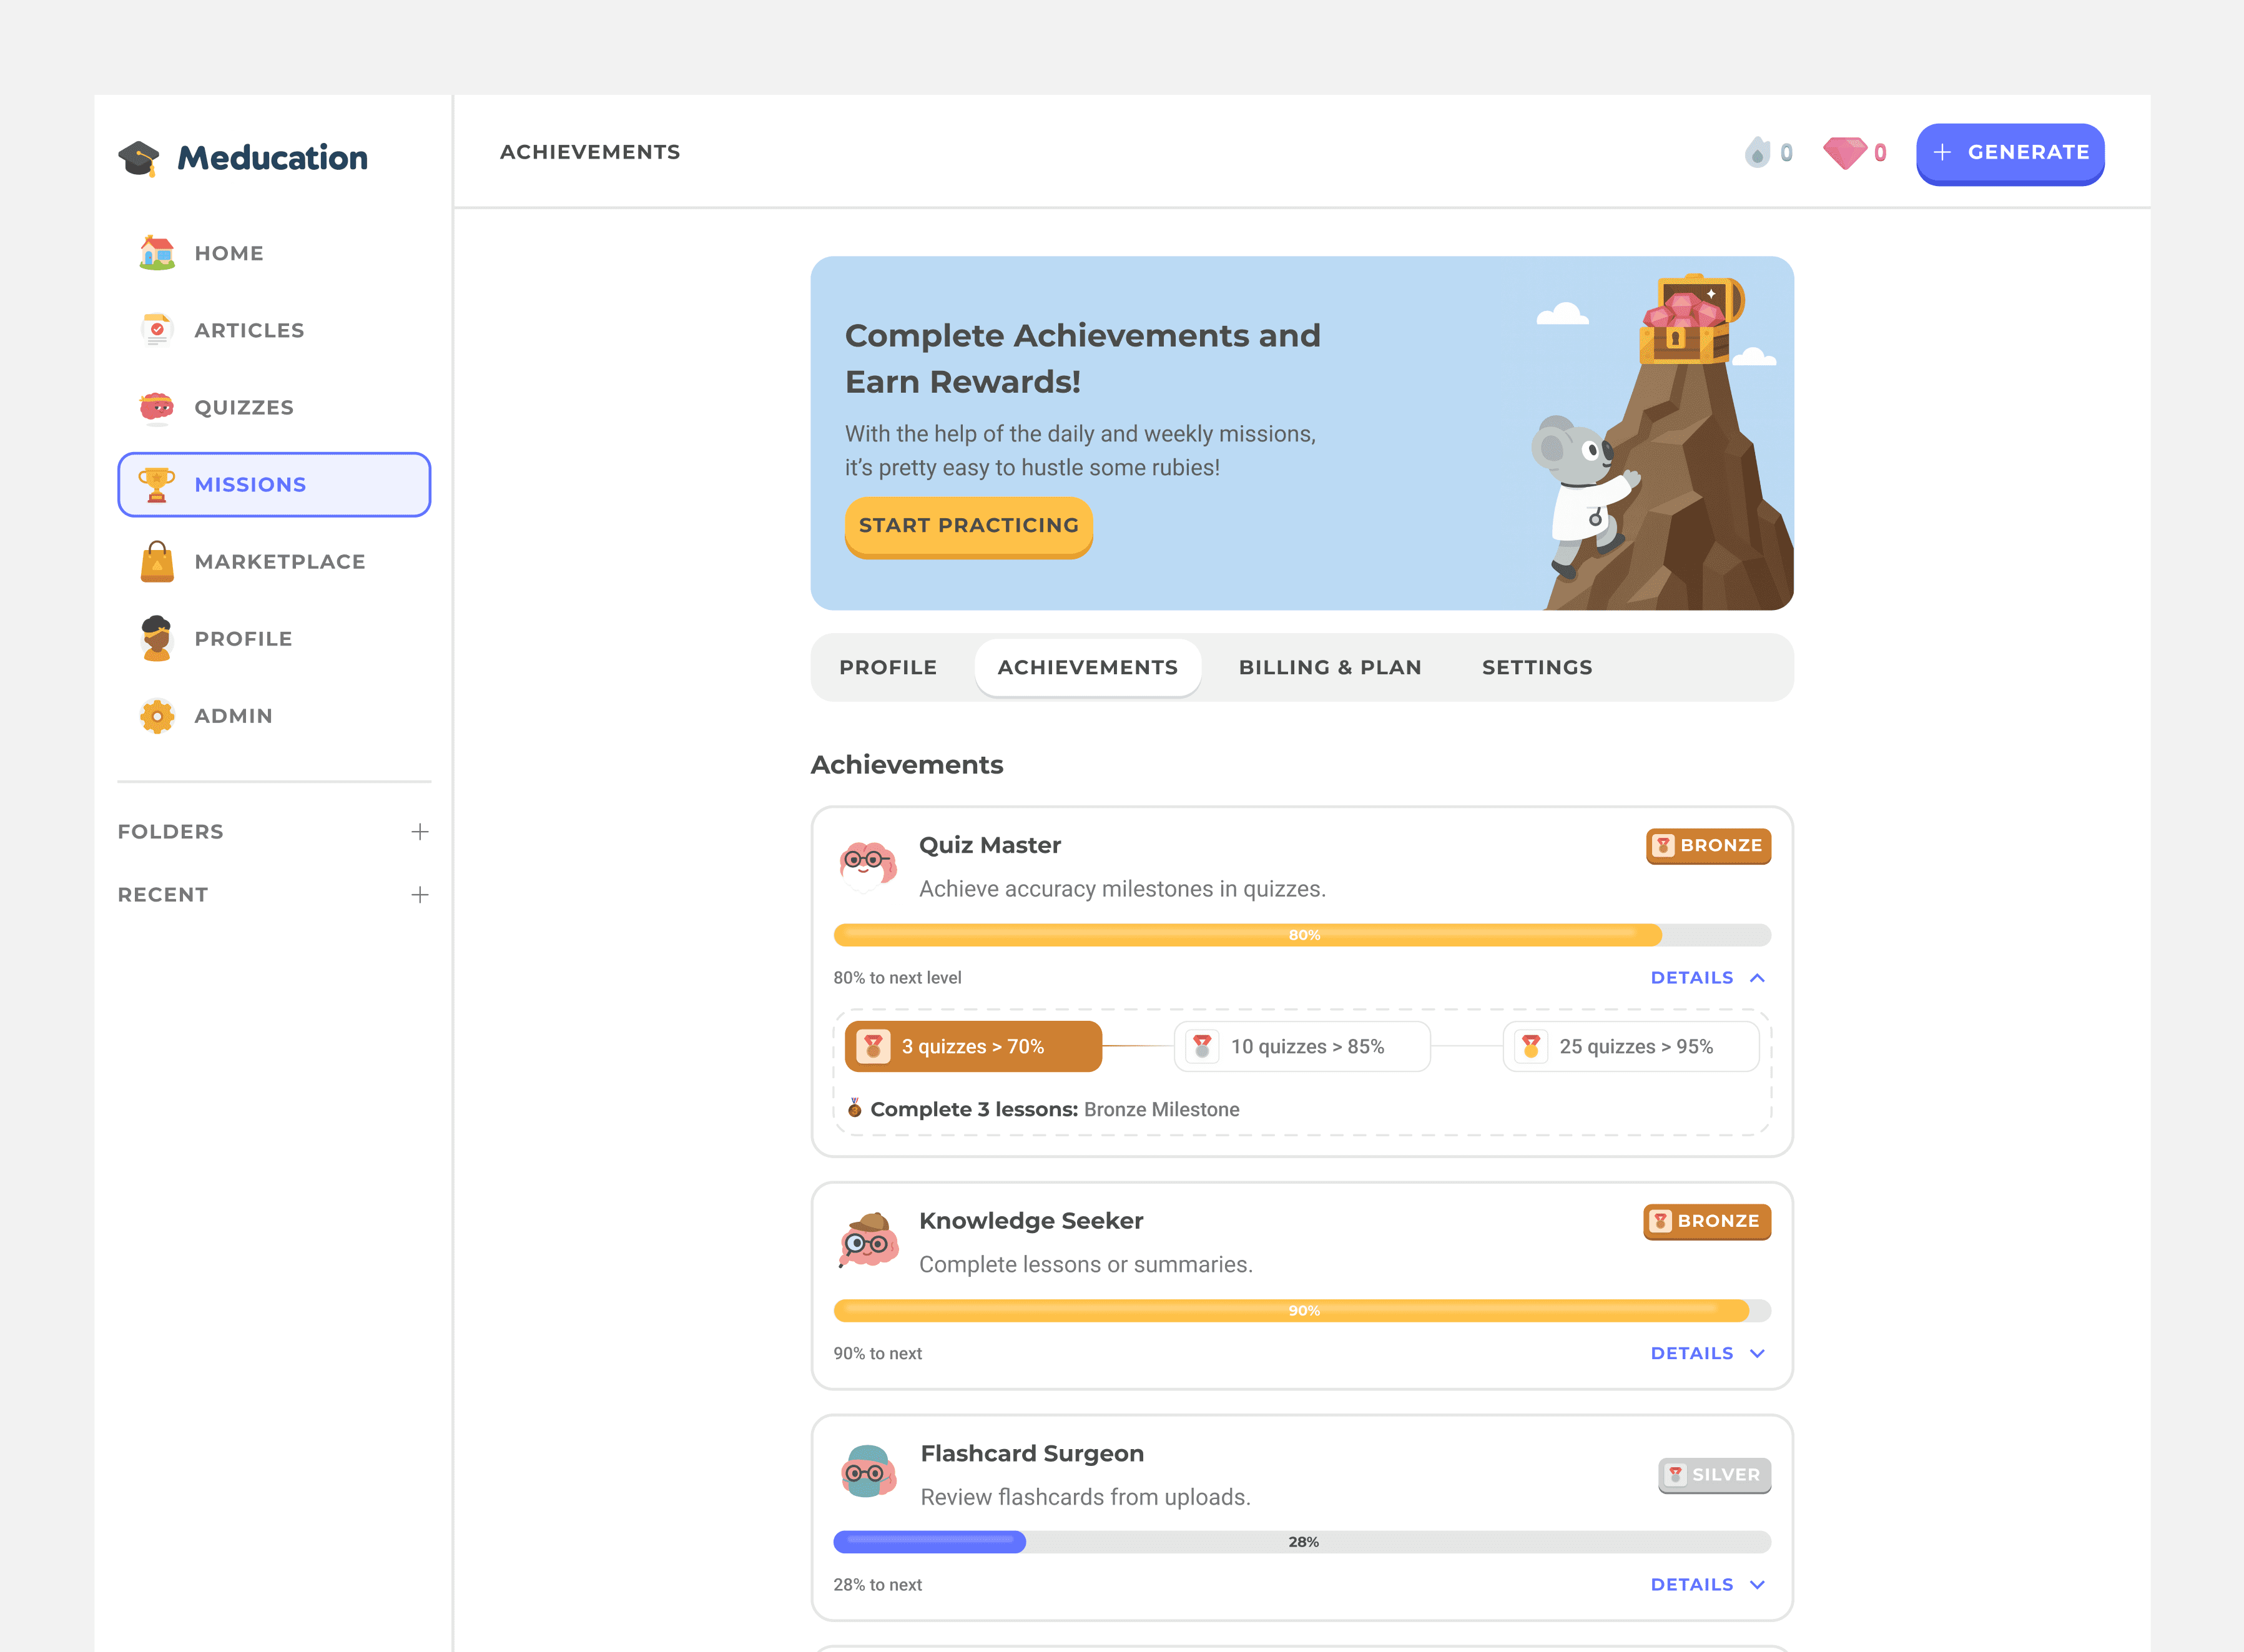Click the plus next to Folders
This screenshot has height=1652, width=2244.
tap(420, 832)
